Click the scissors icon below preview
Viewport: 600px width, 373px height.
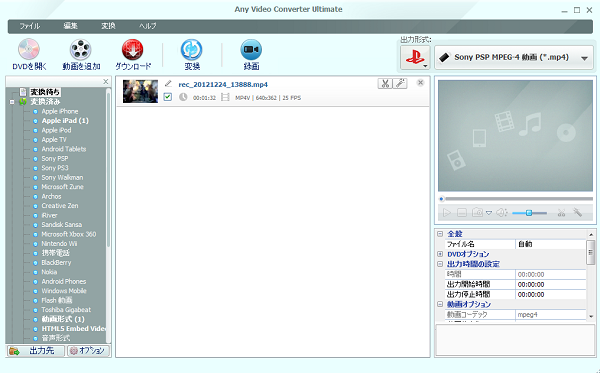click(x=561, y=213)
